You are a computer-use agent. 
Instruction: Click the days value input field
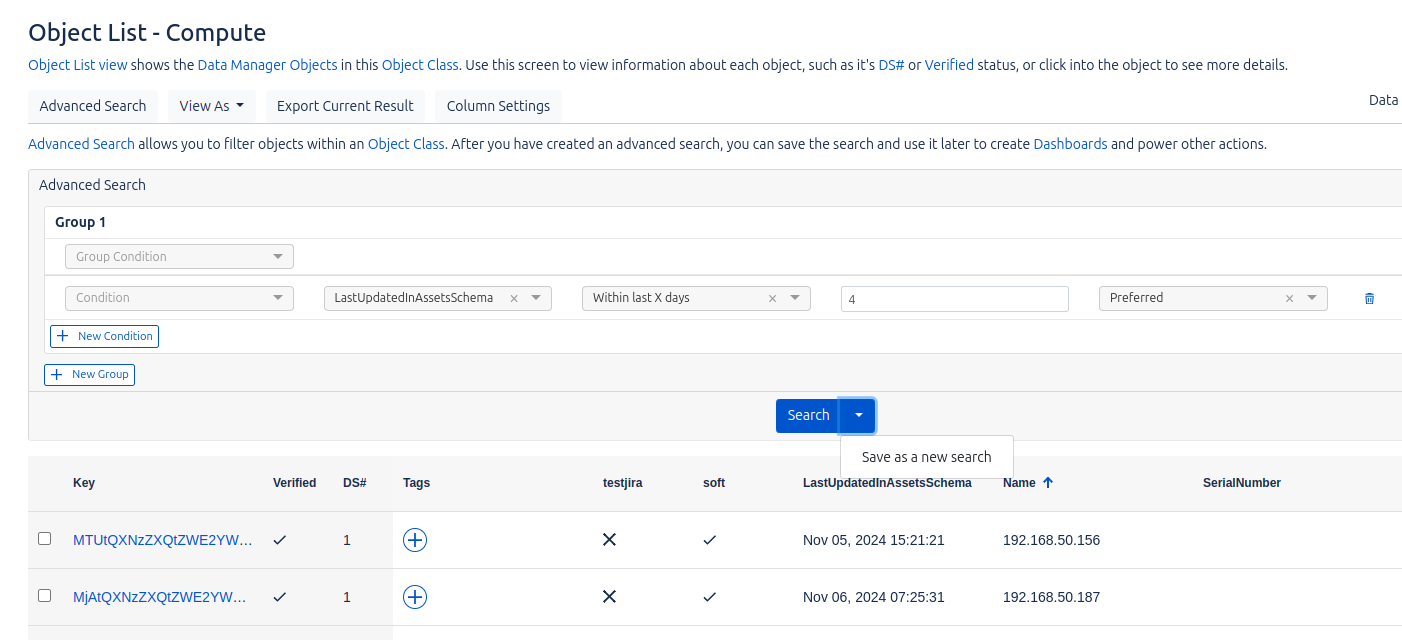[x=954, y=299]
